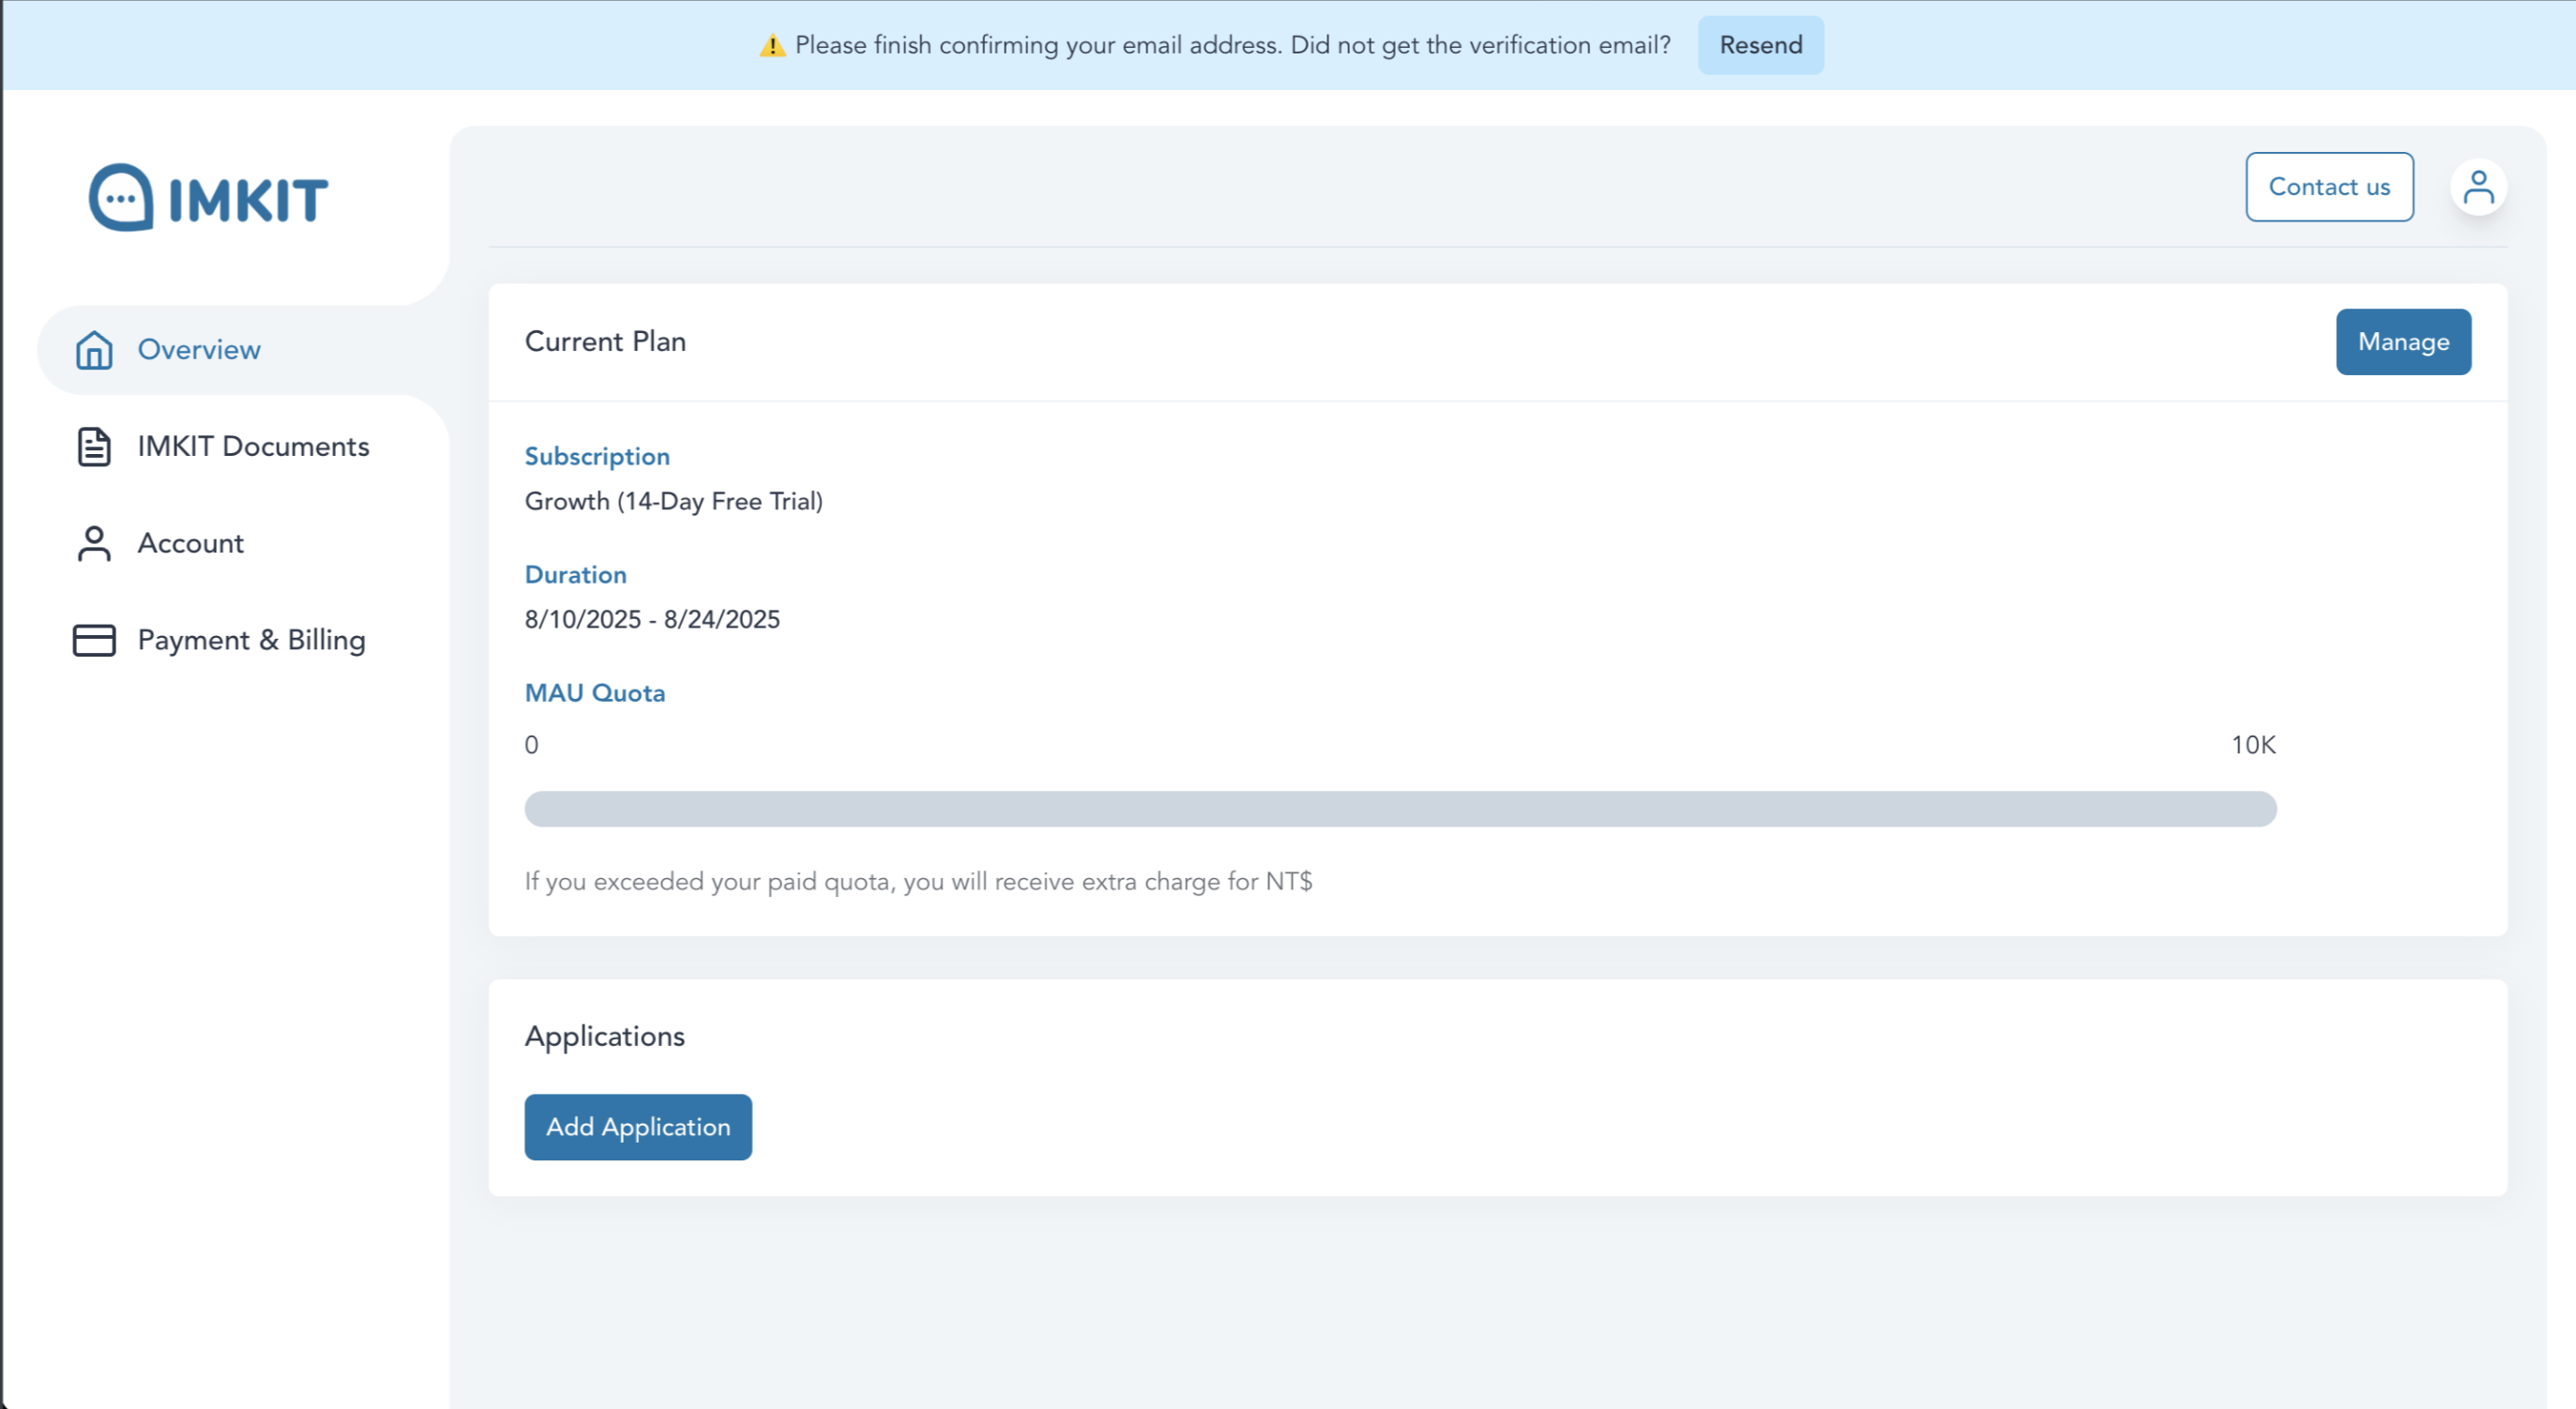Click the MAU Quota progress bar
Viewport: 2576px width, 1409px height.
tap(1400, 809)
